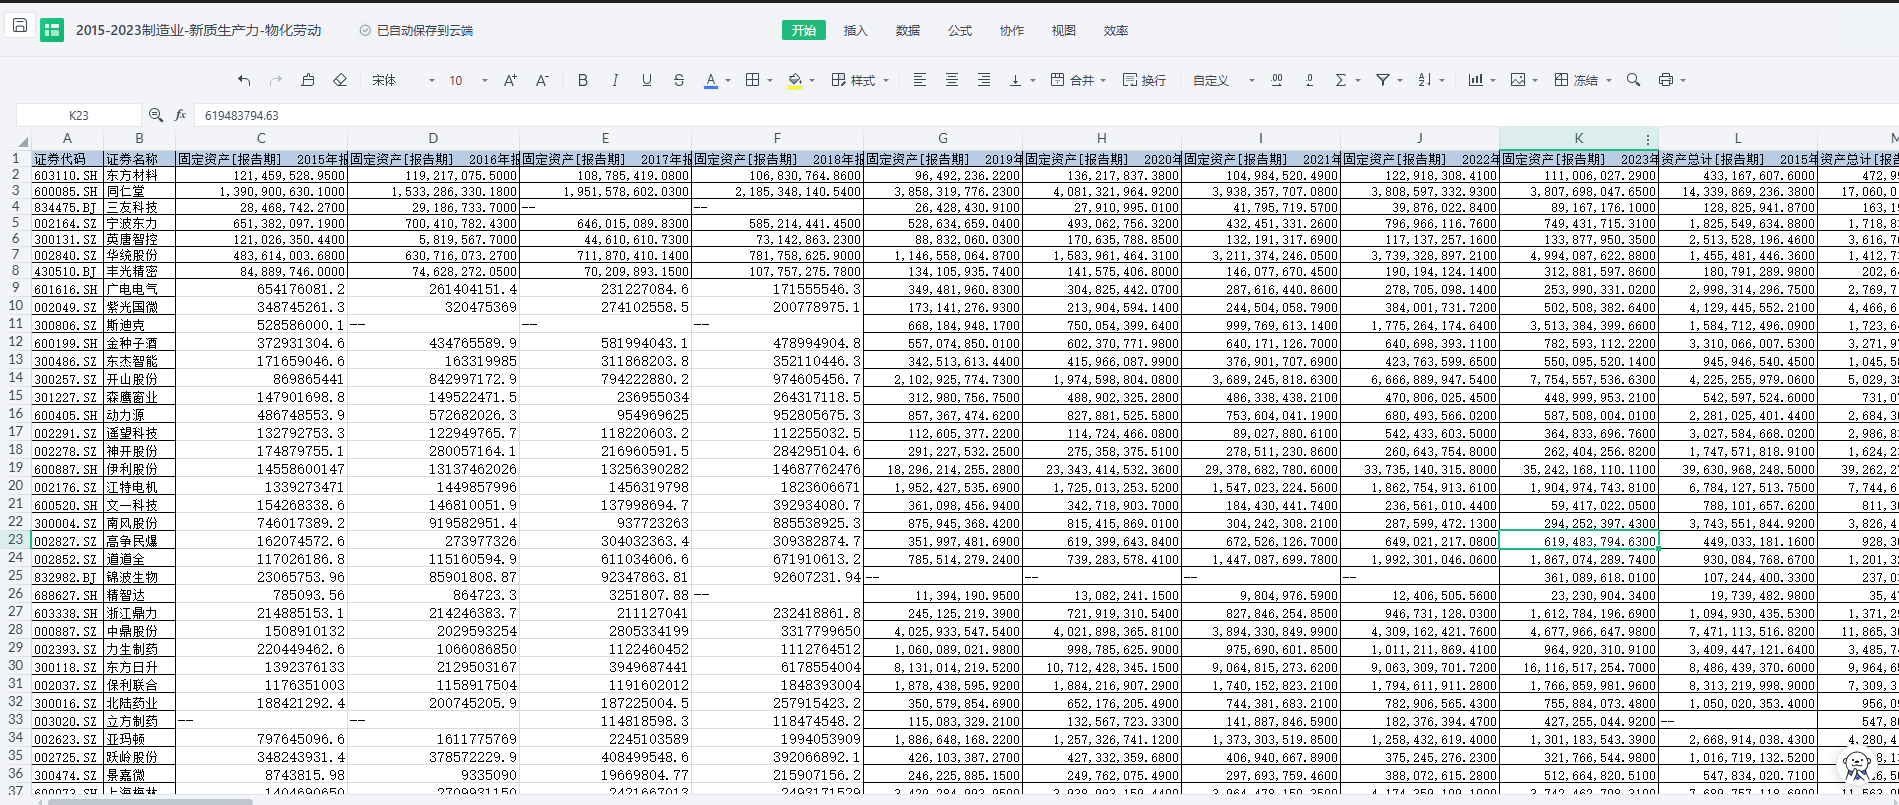
Task: Click the formula bar input
Action: click(1045, 115)
